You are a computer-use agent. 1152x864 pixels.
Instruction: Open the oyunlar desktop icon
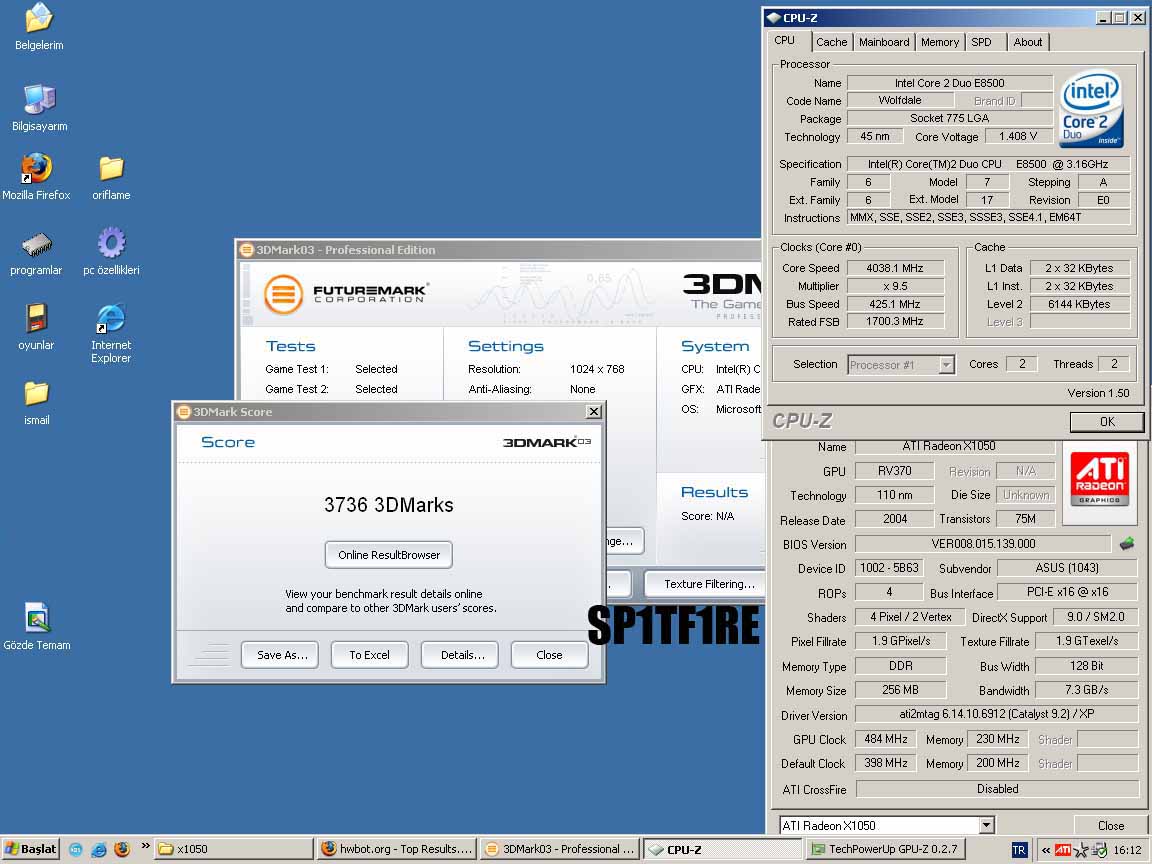[x=36, y=327]
